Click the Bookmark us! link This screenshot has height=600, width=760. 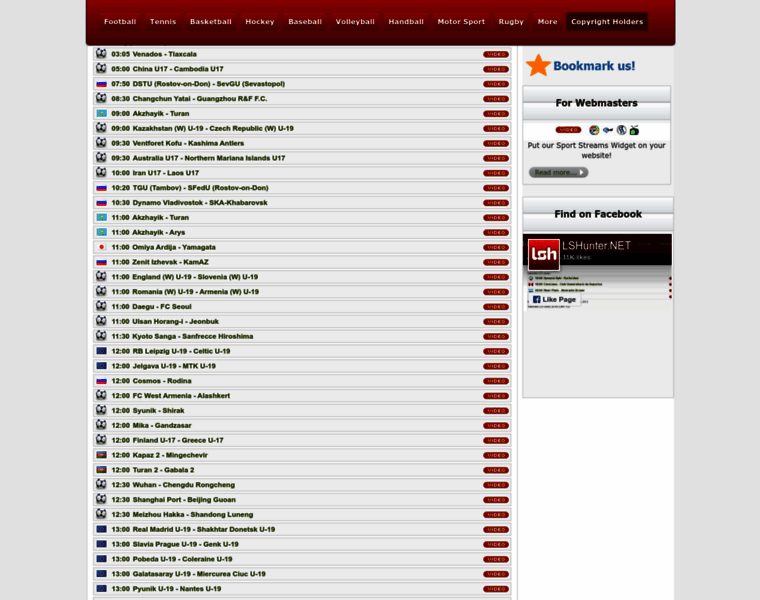594,66
